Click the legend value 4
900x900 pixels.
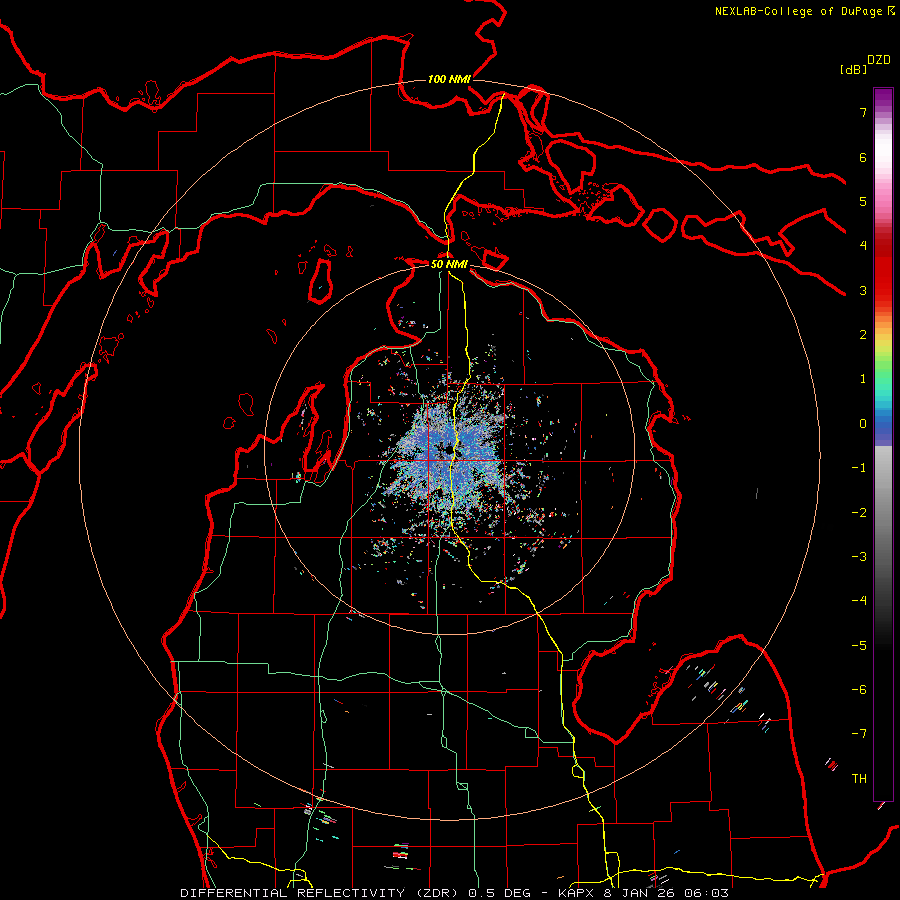click(x=863, y=246)
